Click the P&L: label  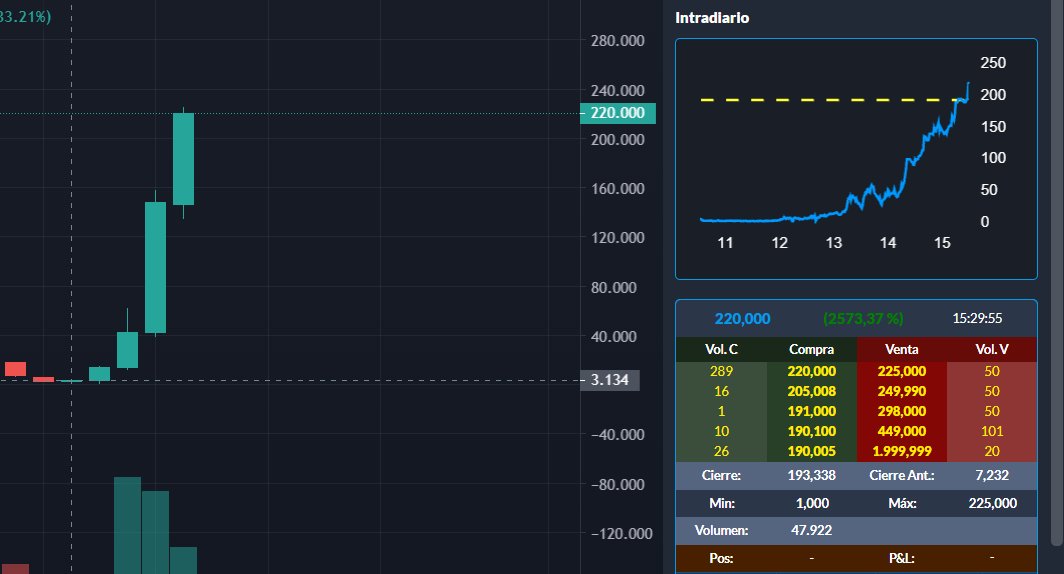[901, 558]
